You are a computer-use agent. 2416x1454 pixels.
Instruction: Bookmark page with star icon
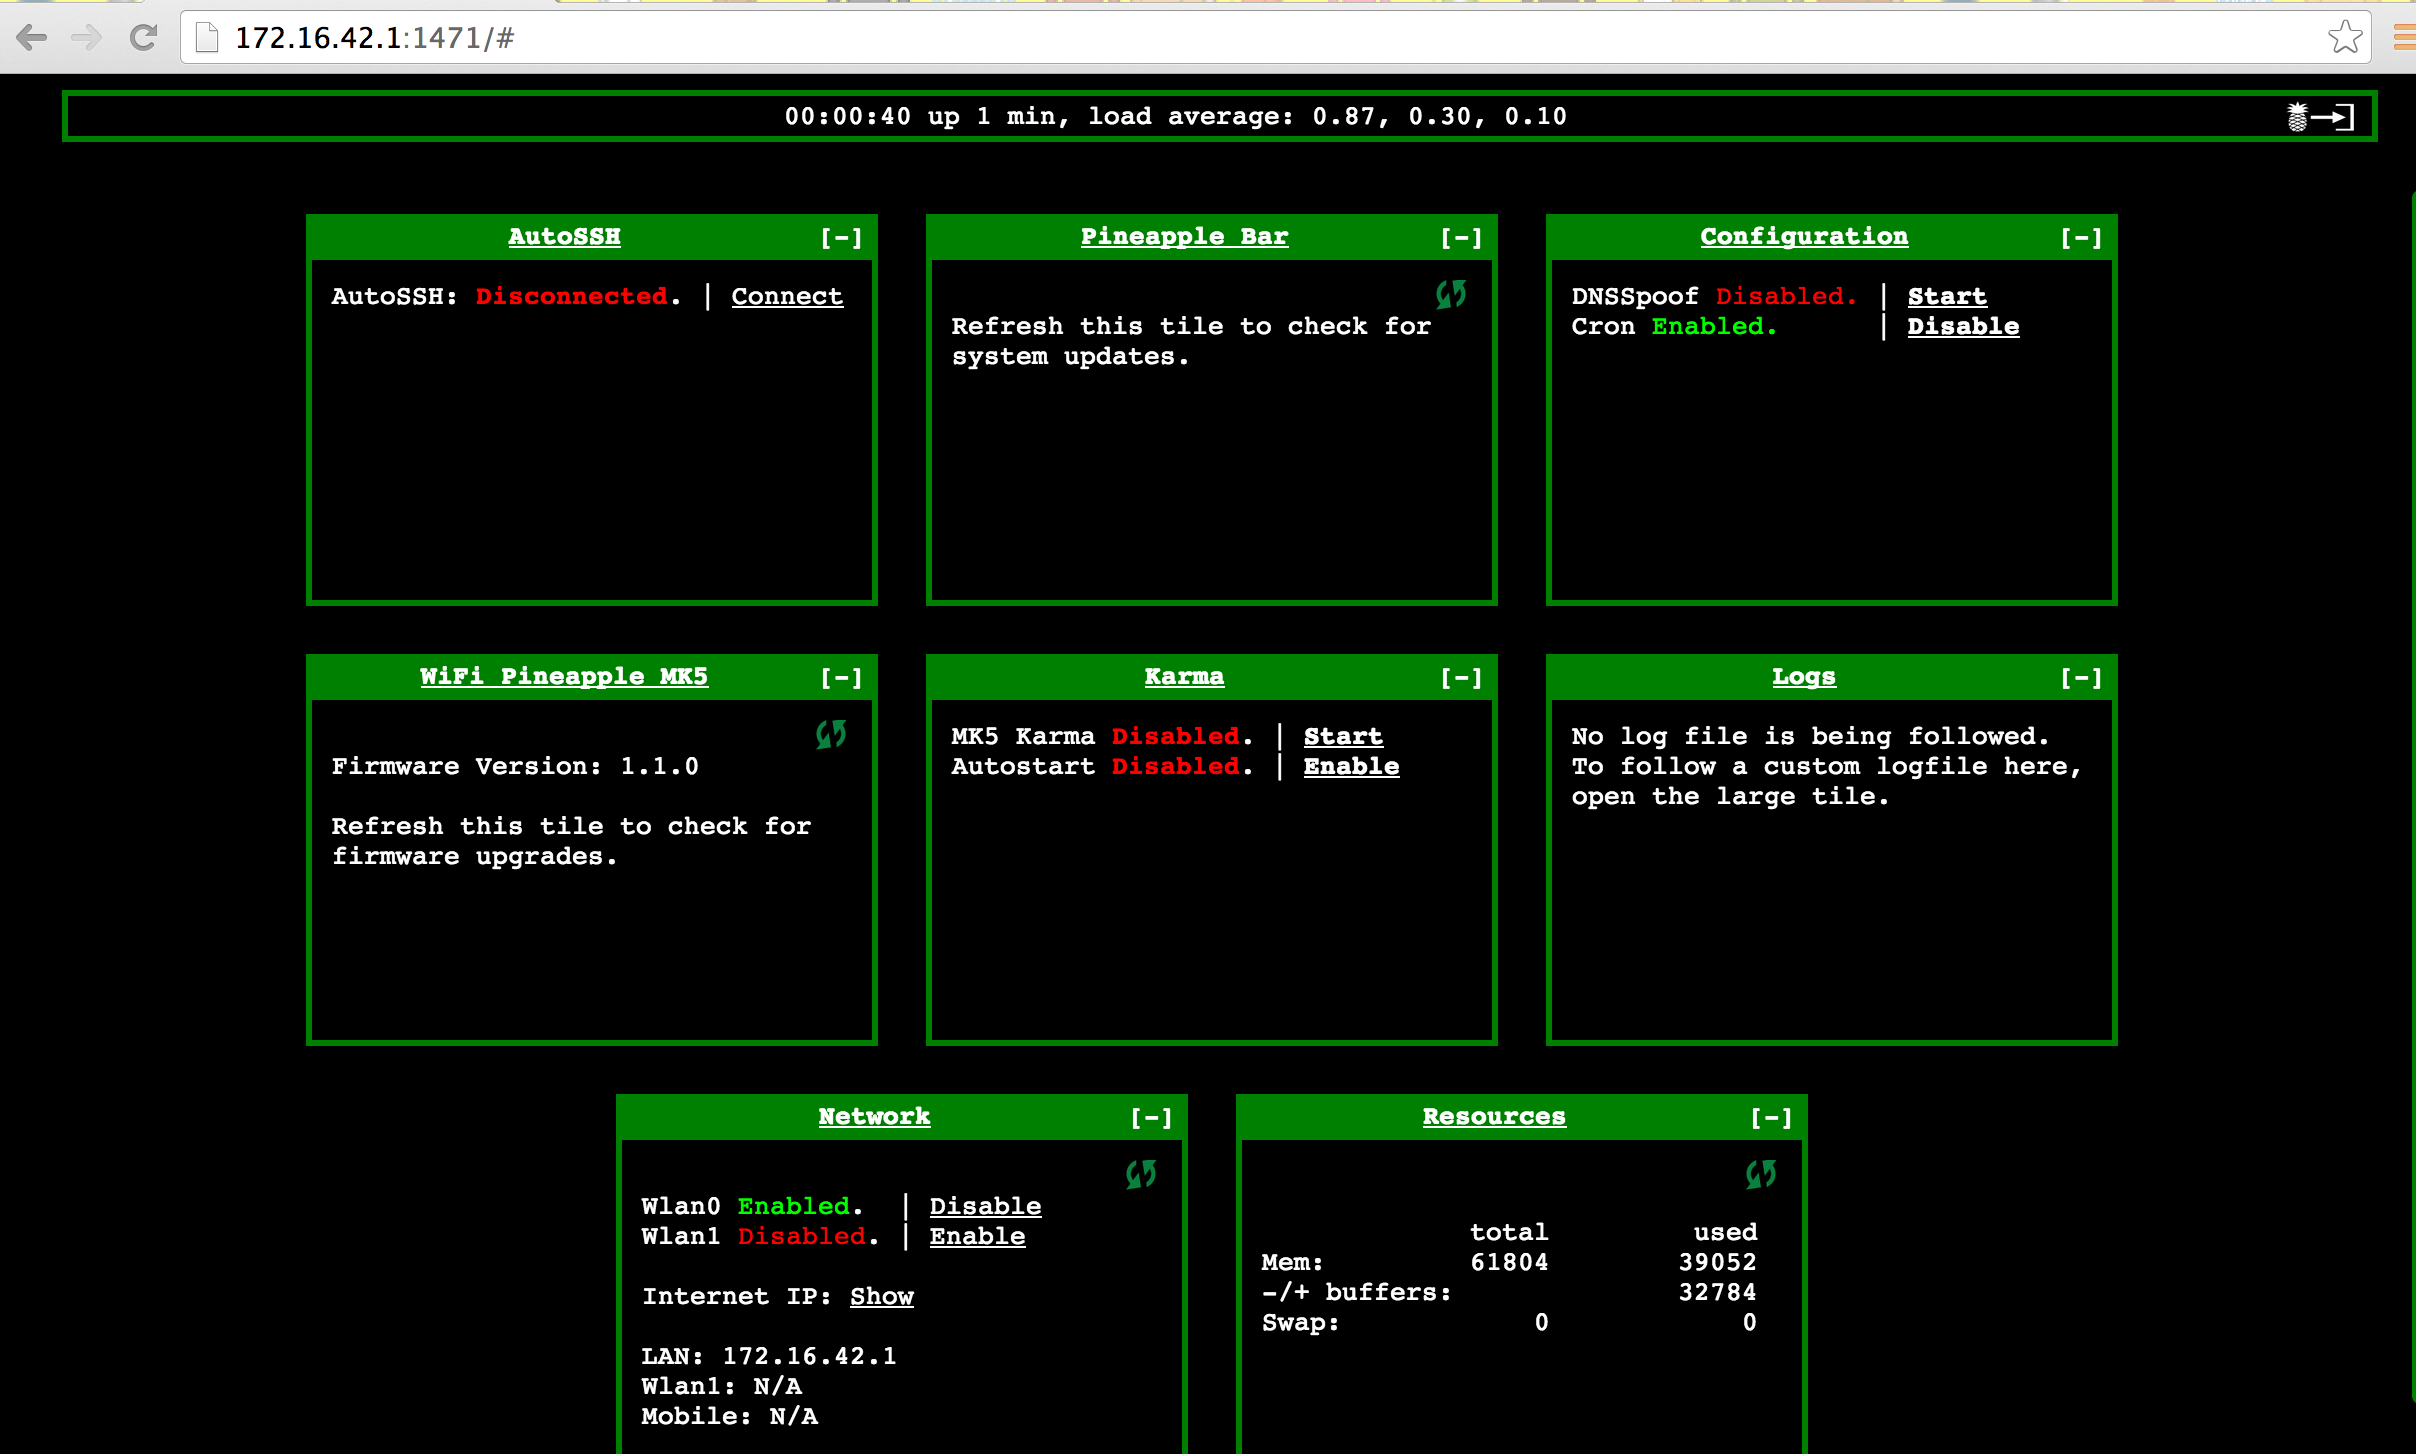[x=2344, y=38]
